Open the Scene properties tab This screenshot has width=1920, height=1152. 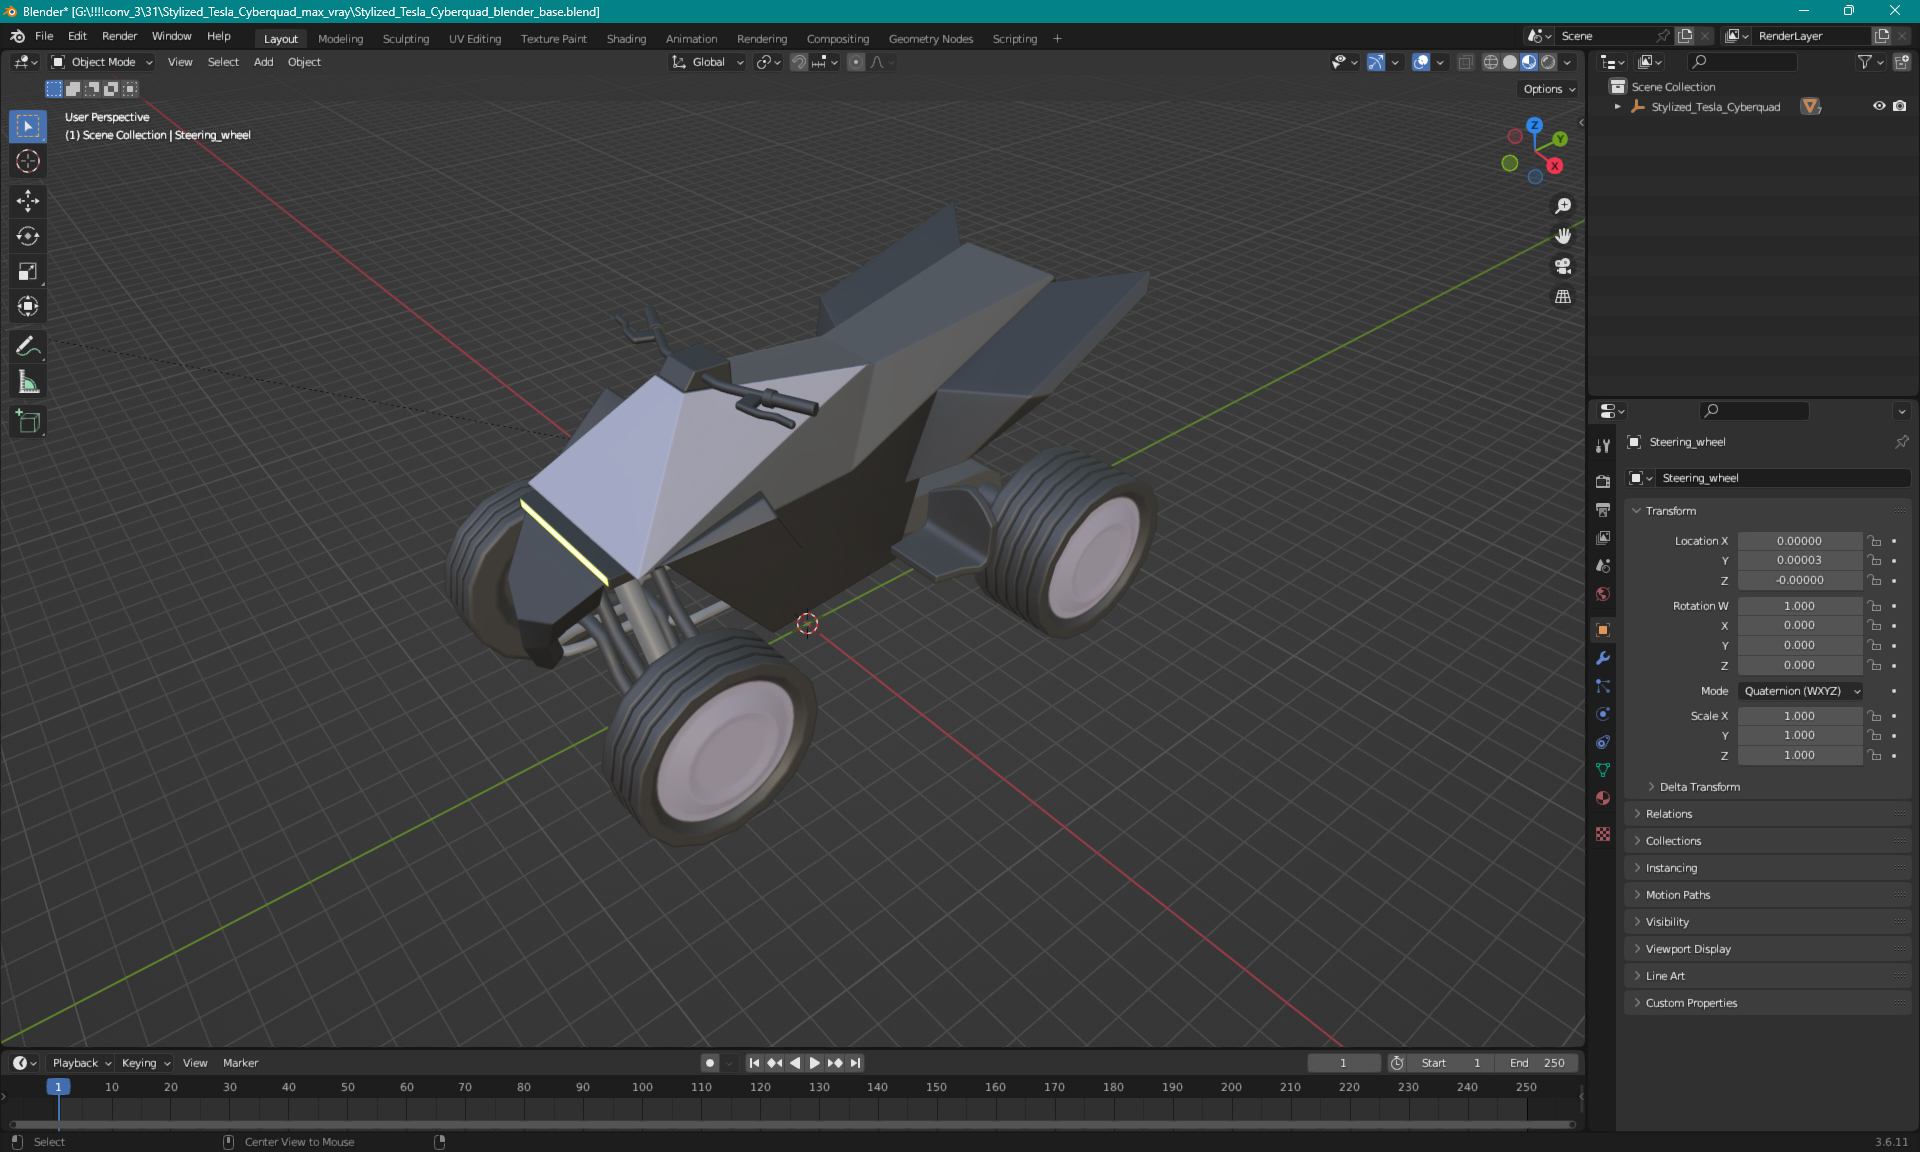1603,565
